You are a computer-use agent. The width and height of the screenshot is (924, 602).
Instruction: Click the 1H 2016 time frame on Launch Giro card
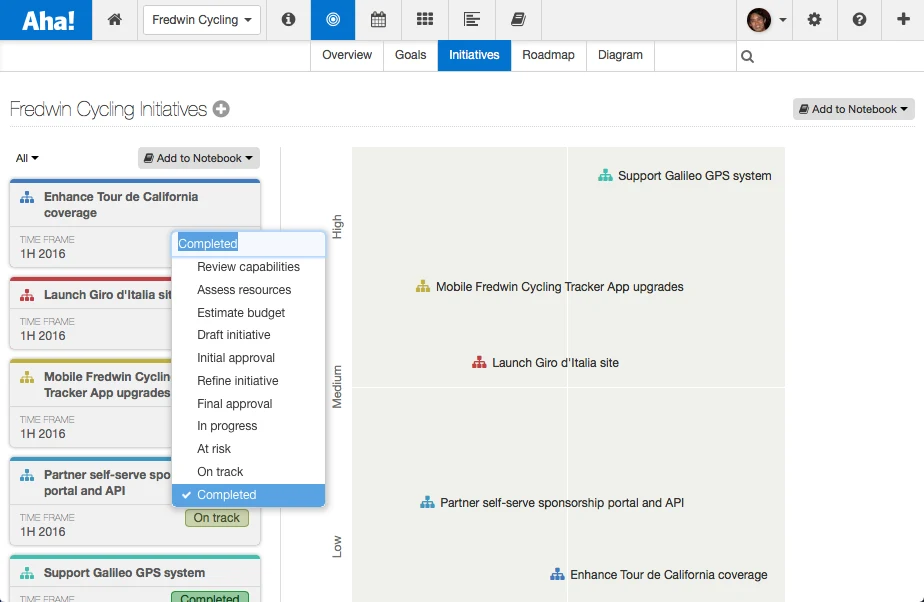coord(42,336)
